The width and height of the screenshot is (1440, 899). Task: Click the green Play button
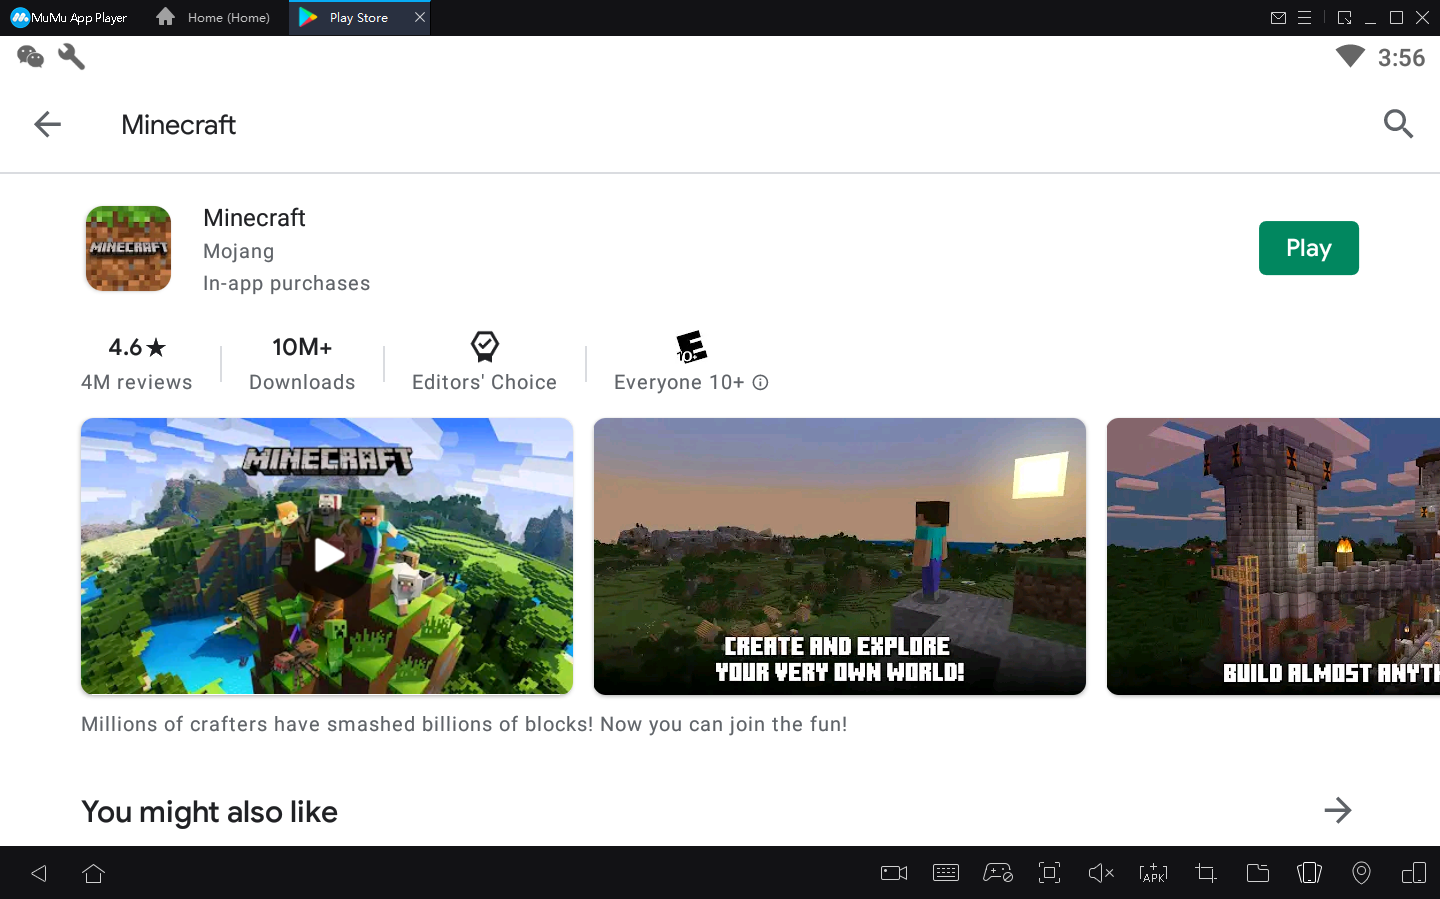1308,248
